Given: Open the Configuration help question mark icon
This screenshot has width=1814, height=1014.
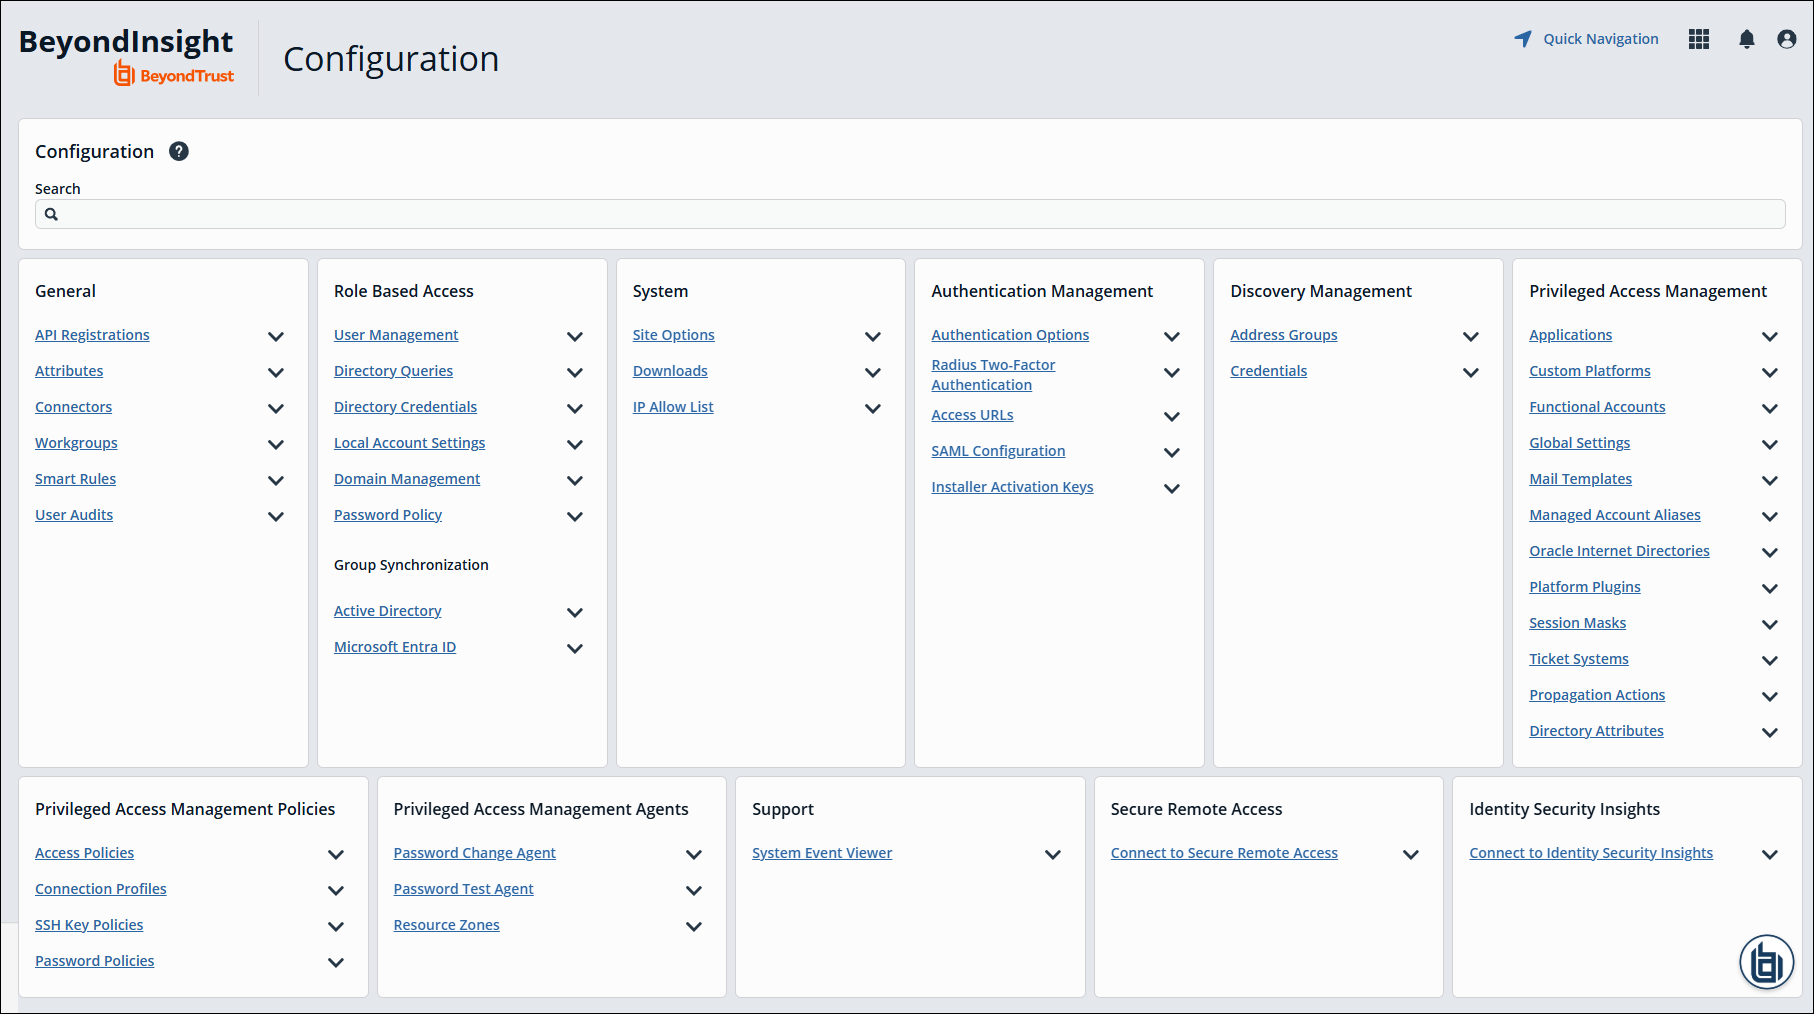Looking at the screenshot, I should (x=179, y=151).
